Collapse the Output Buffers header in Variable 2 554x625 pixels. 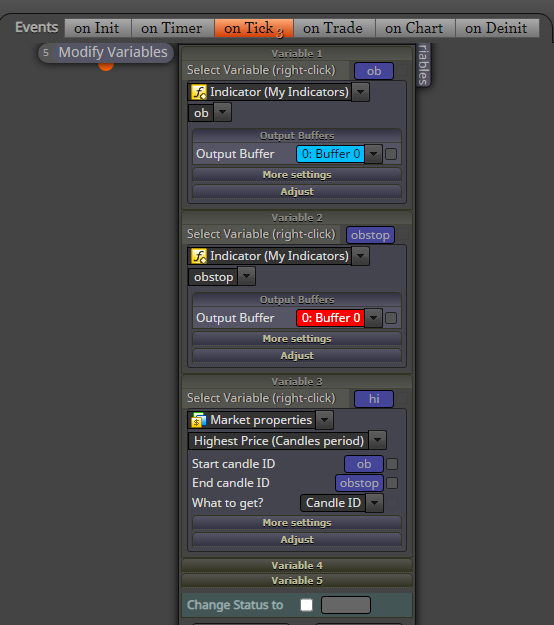(x=297, y=300)
